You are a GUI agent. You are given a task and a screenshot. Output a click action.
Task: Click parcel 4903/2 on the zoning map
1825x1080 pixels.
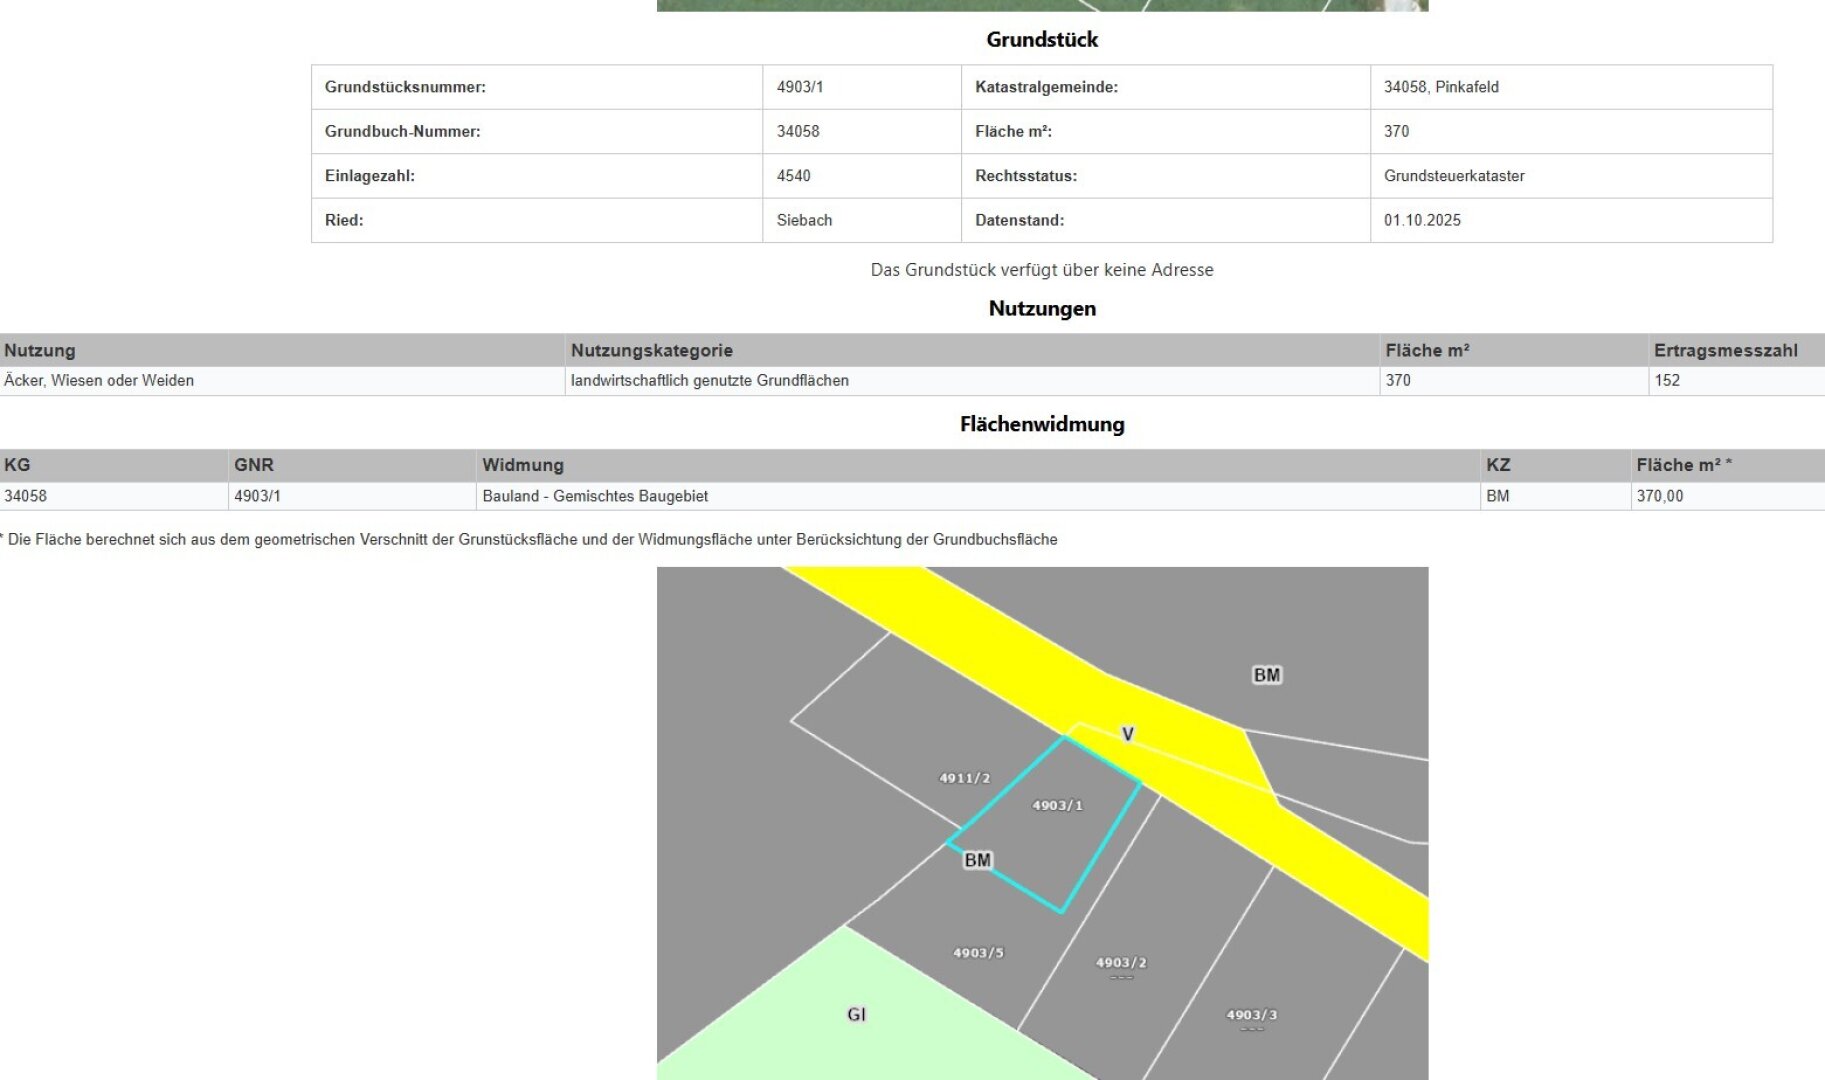pos(1122,961)
